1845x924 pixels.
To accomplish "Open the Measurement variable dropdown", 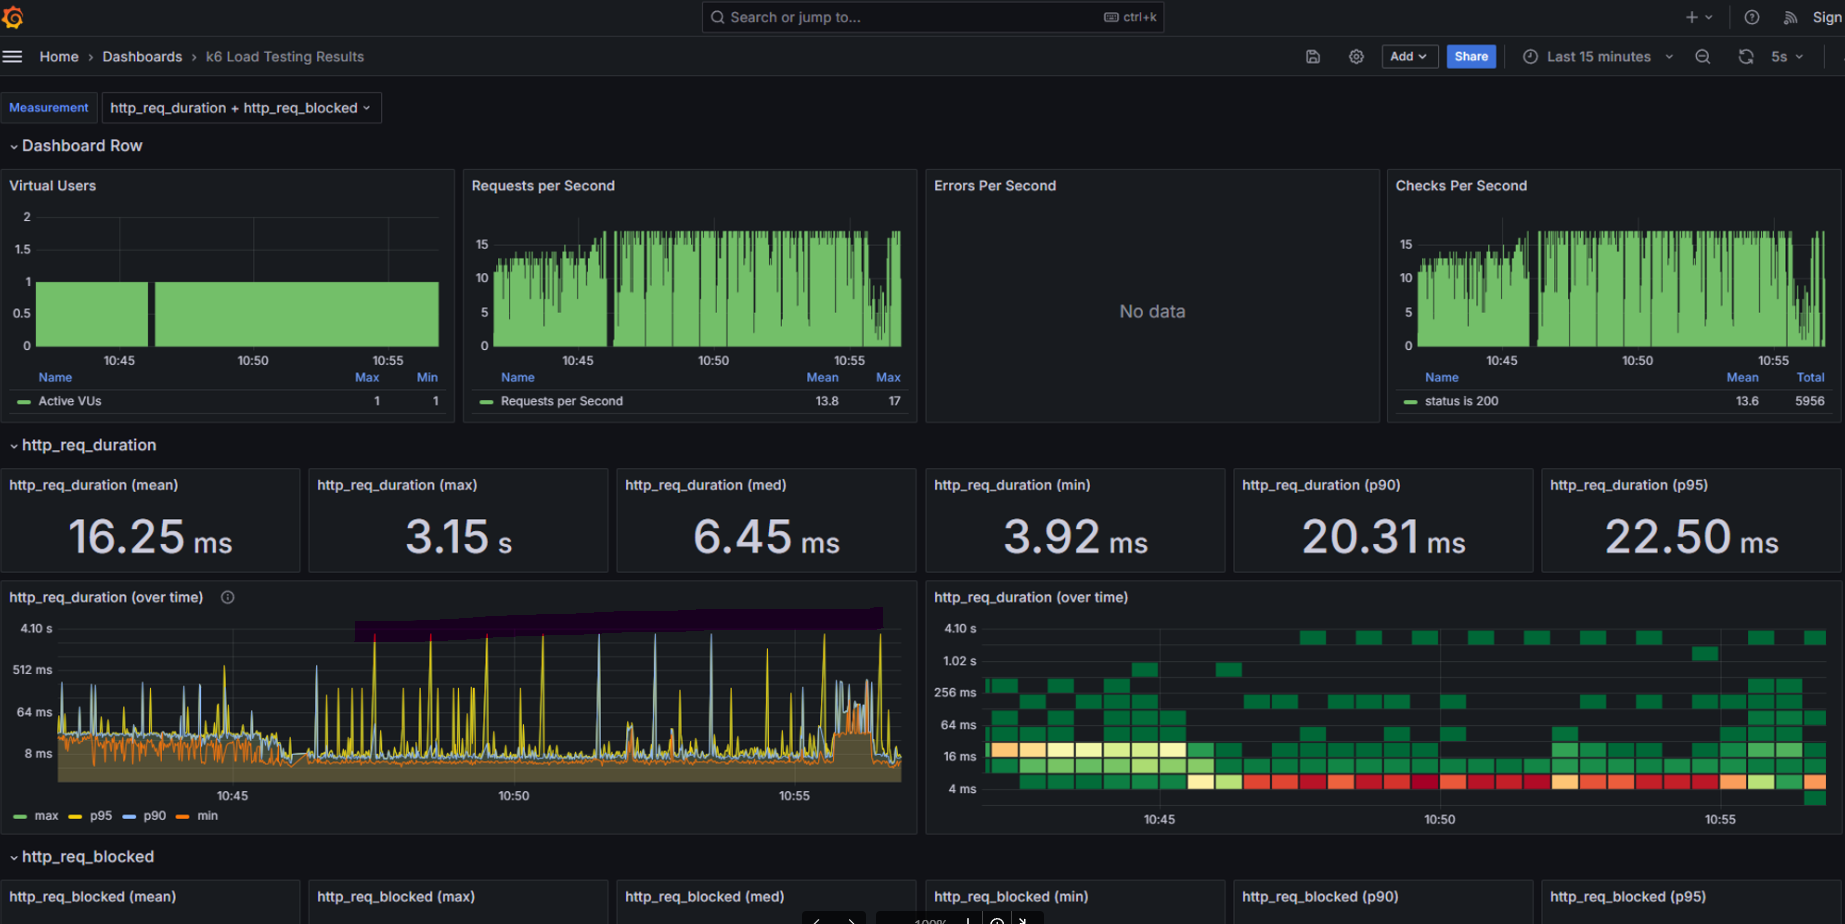I will [x=241, y=108].
